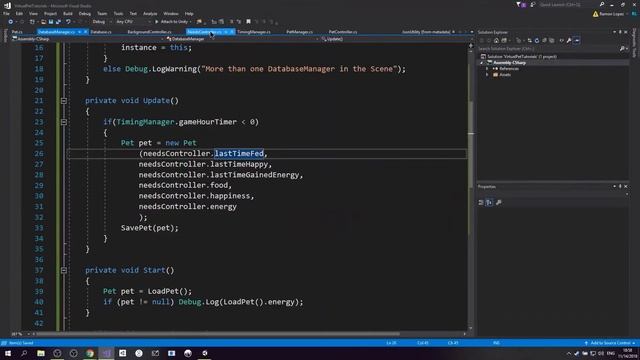Click the Alphabetical icon in Properties panel
This screenshot has width=640, height=360.
click(x=489, y=202)
